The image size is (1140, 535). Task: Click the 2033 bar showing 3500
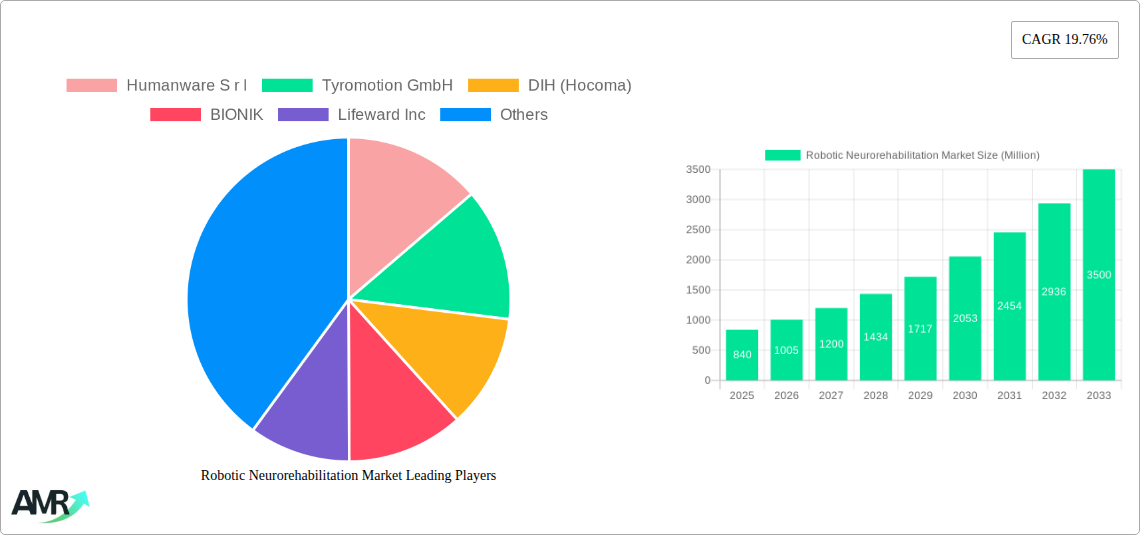coord(1098,275)
